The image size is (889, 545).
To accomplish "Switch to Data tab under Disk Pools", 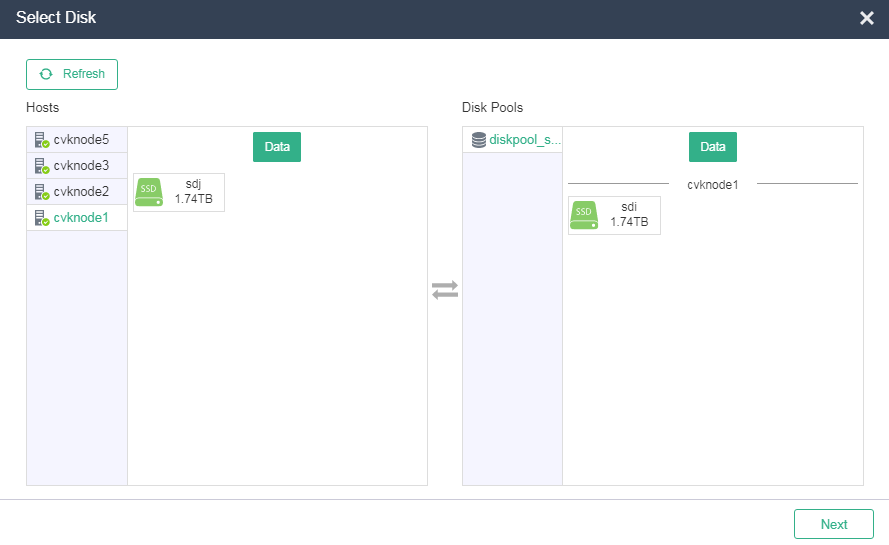I will [713, 147].
